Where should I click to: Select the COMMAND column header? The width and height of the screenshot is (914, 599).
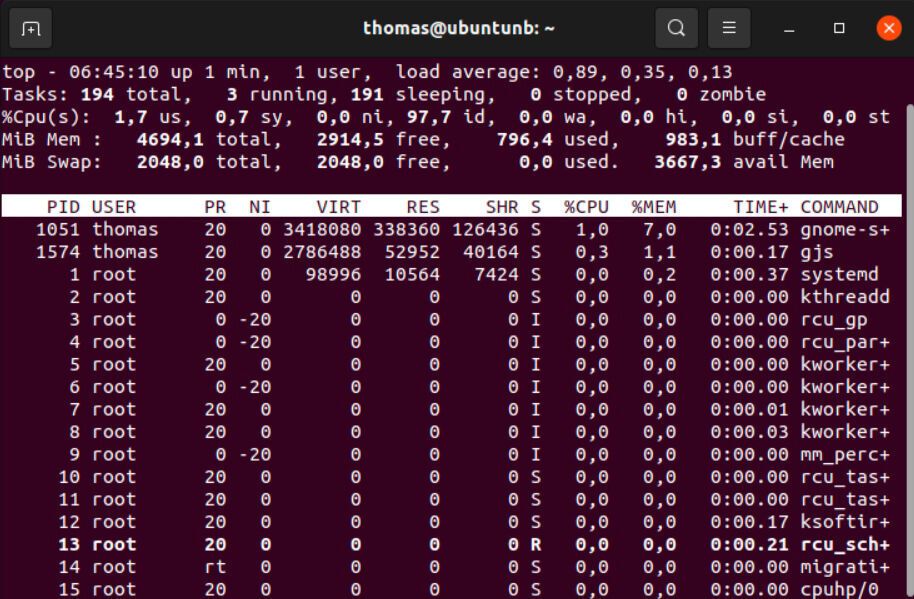[x=840, y=206]
